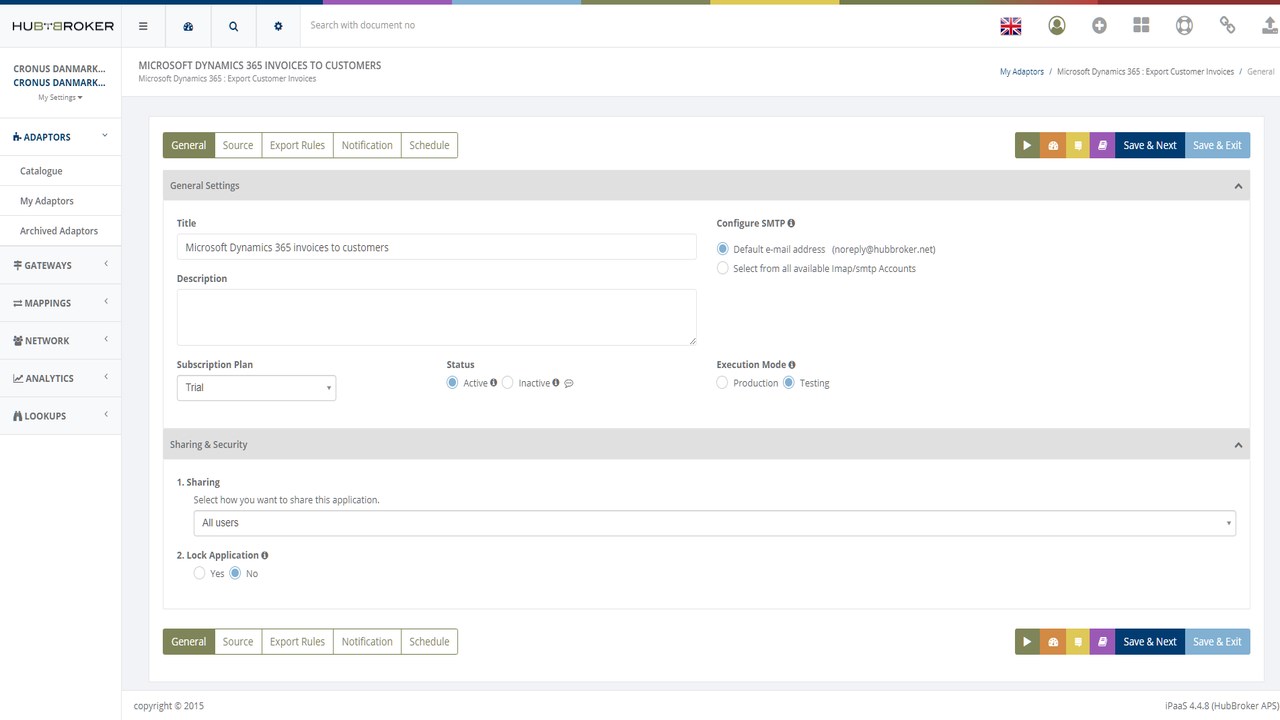1280x720 pixels.
Task: Select all available Imap/smtp Accounts radio
Action: [x=723, y=268]
